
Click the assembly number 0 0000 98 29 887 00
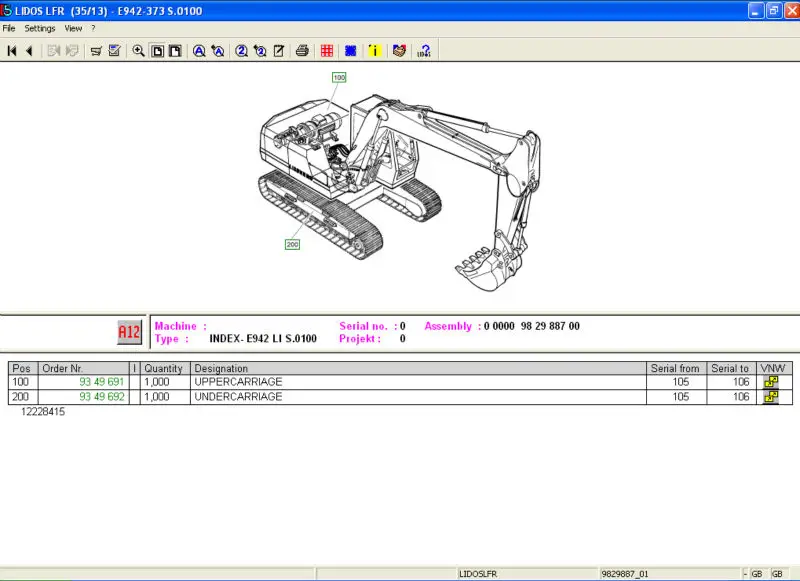(x=532, y=326)
